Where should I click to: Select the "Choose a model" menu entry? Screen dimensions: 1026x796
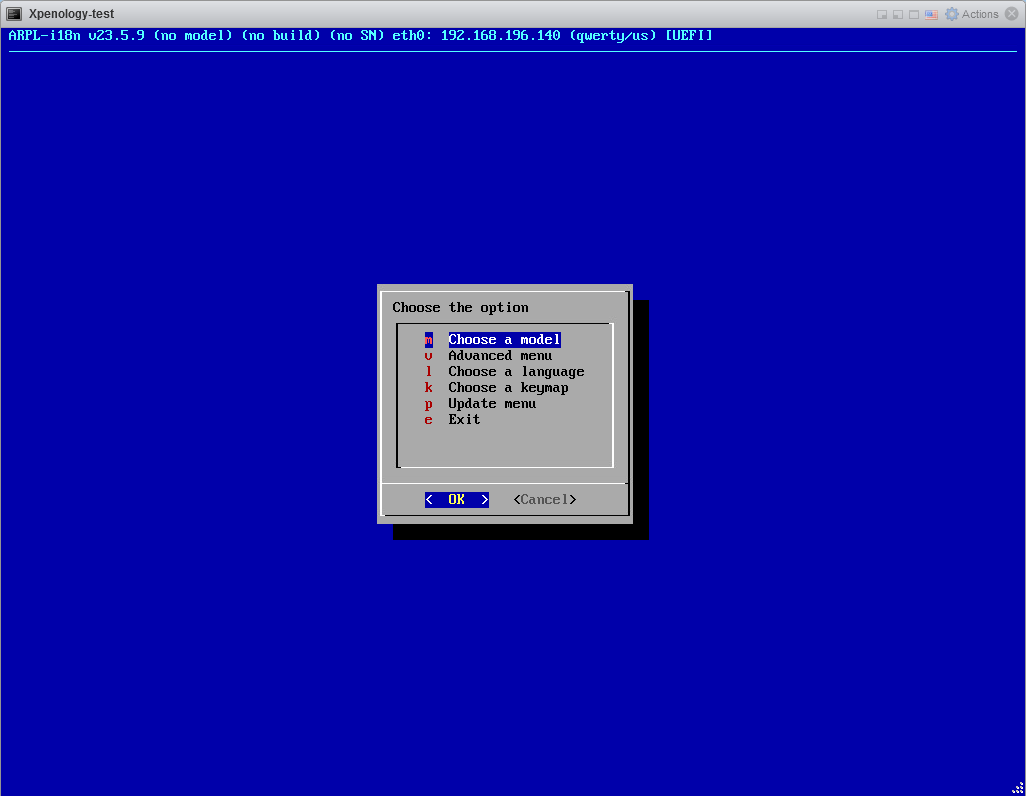coord(504,340)
